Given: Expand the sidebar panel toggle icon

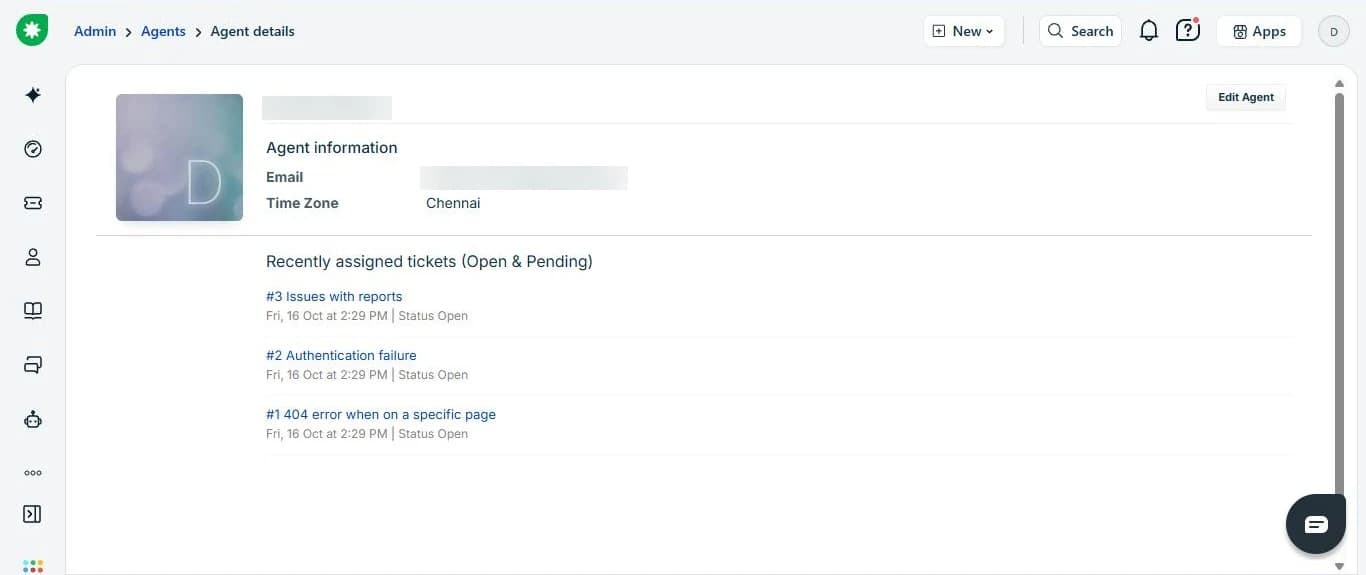Looking at the screenshot, I should 33,514.
